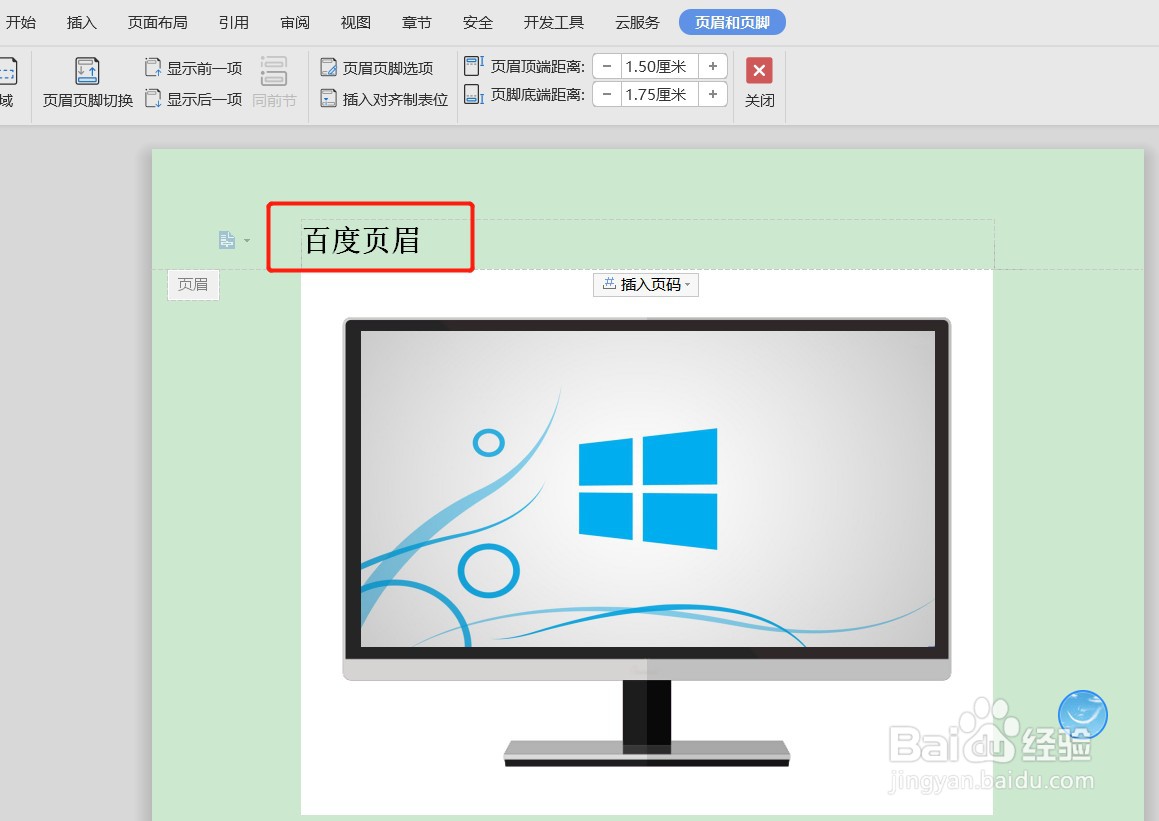Increase 页眉顶端距离 with plus button
This screenshot has height=821, width=1159.
click(713, 67)
